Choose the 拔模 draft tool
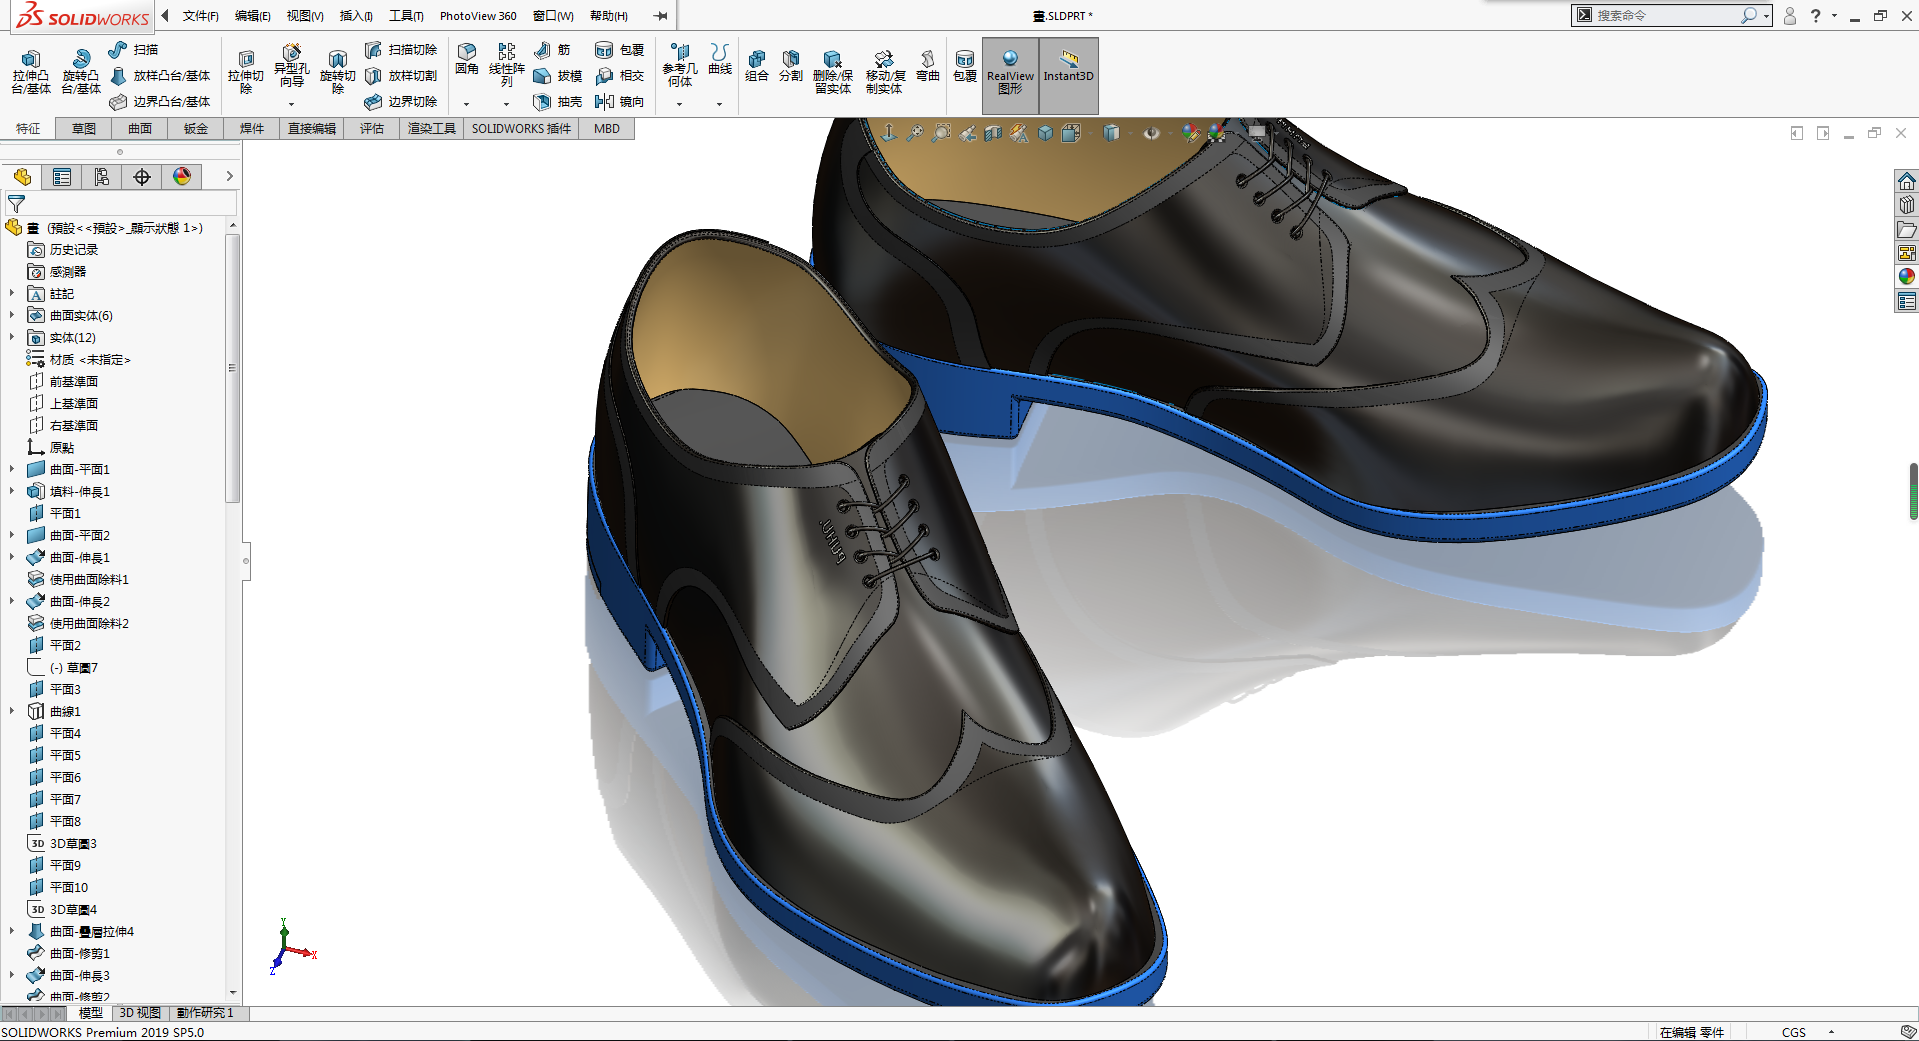Screen dimensions: 1919x1041 pos(558,75)
